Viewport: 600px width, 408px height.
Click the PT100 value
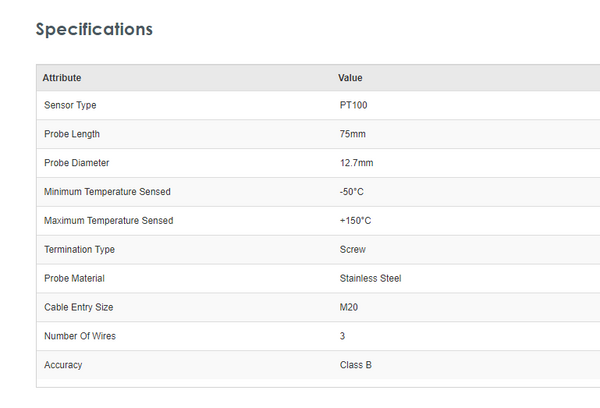pyautogui.click(x=353, y=105)
